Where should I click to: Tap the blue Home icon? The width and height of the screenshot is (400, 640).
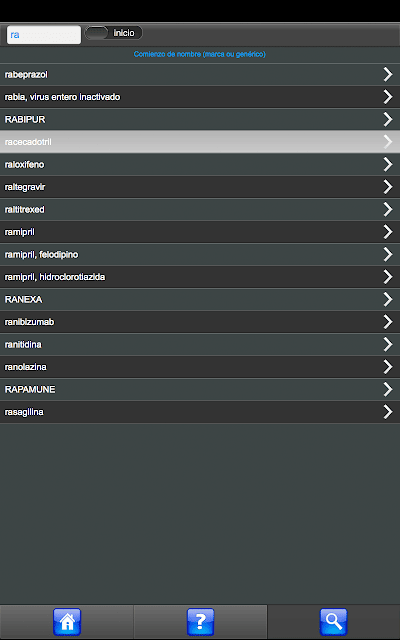tap(67, 622)
